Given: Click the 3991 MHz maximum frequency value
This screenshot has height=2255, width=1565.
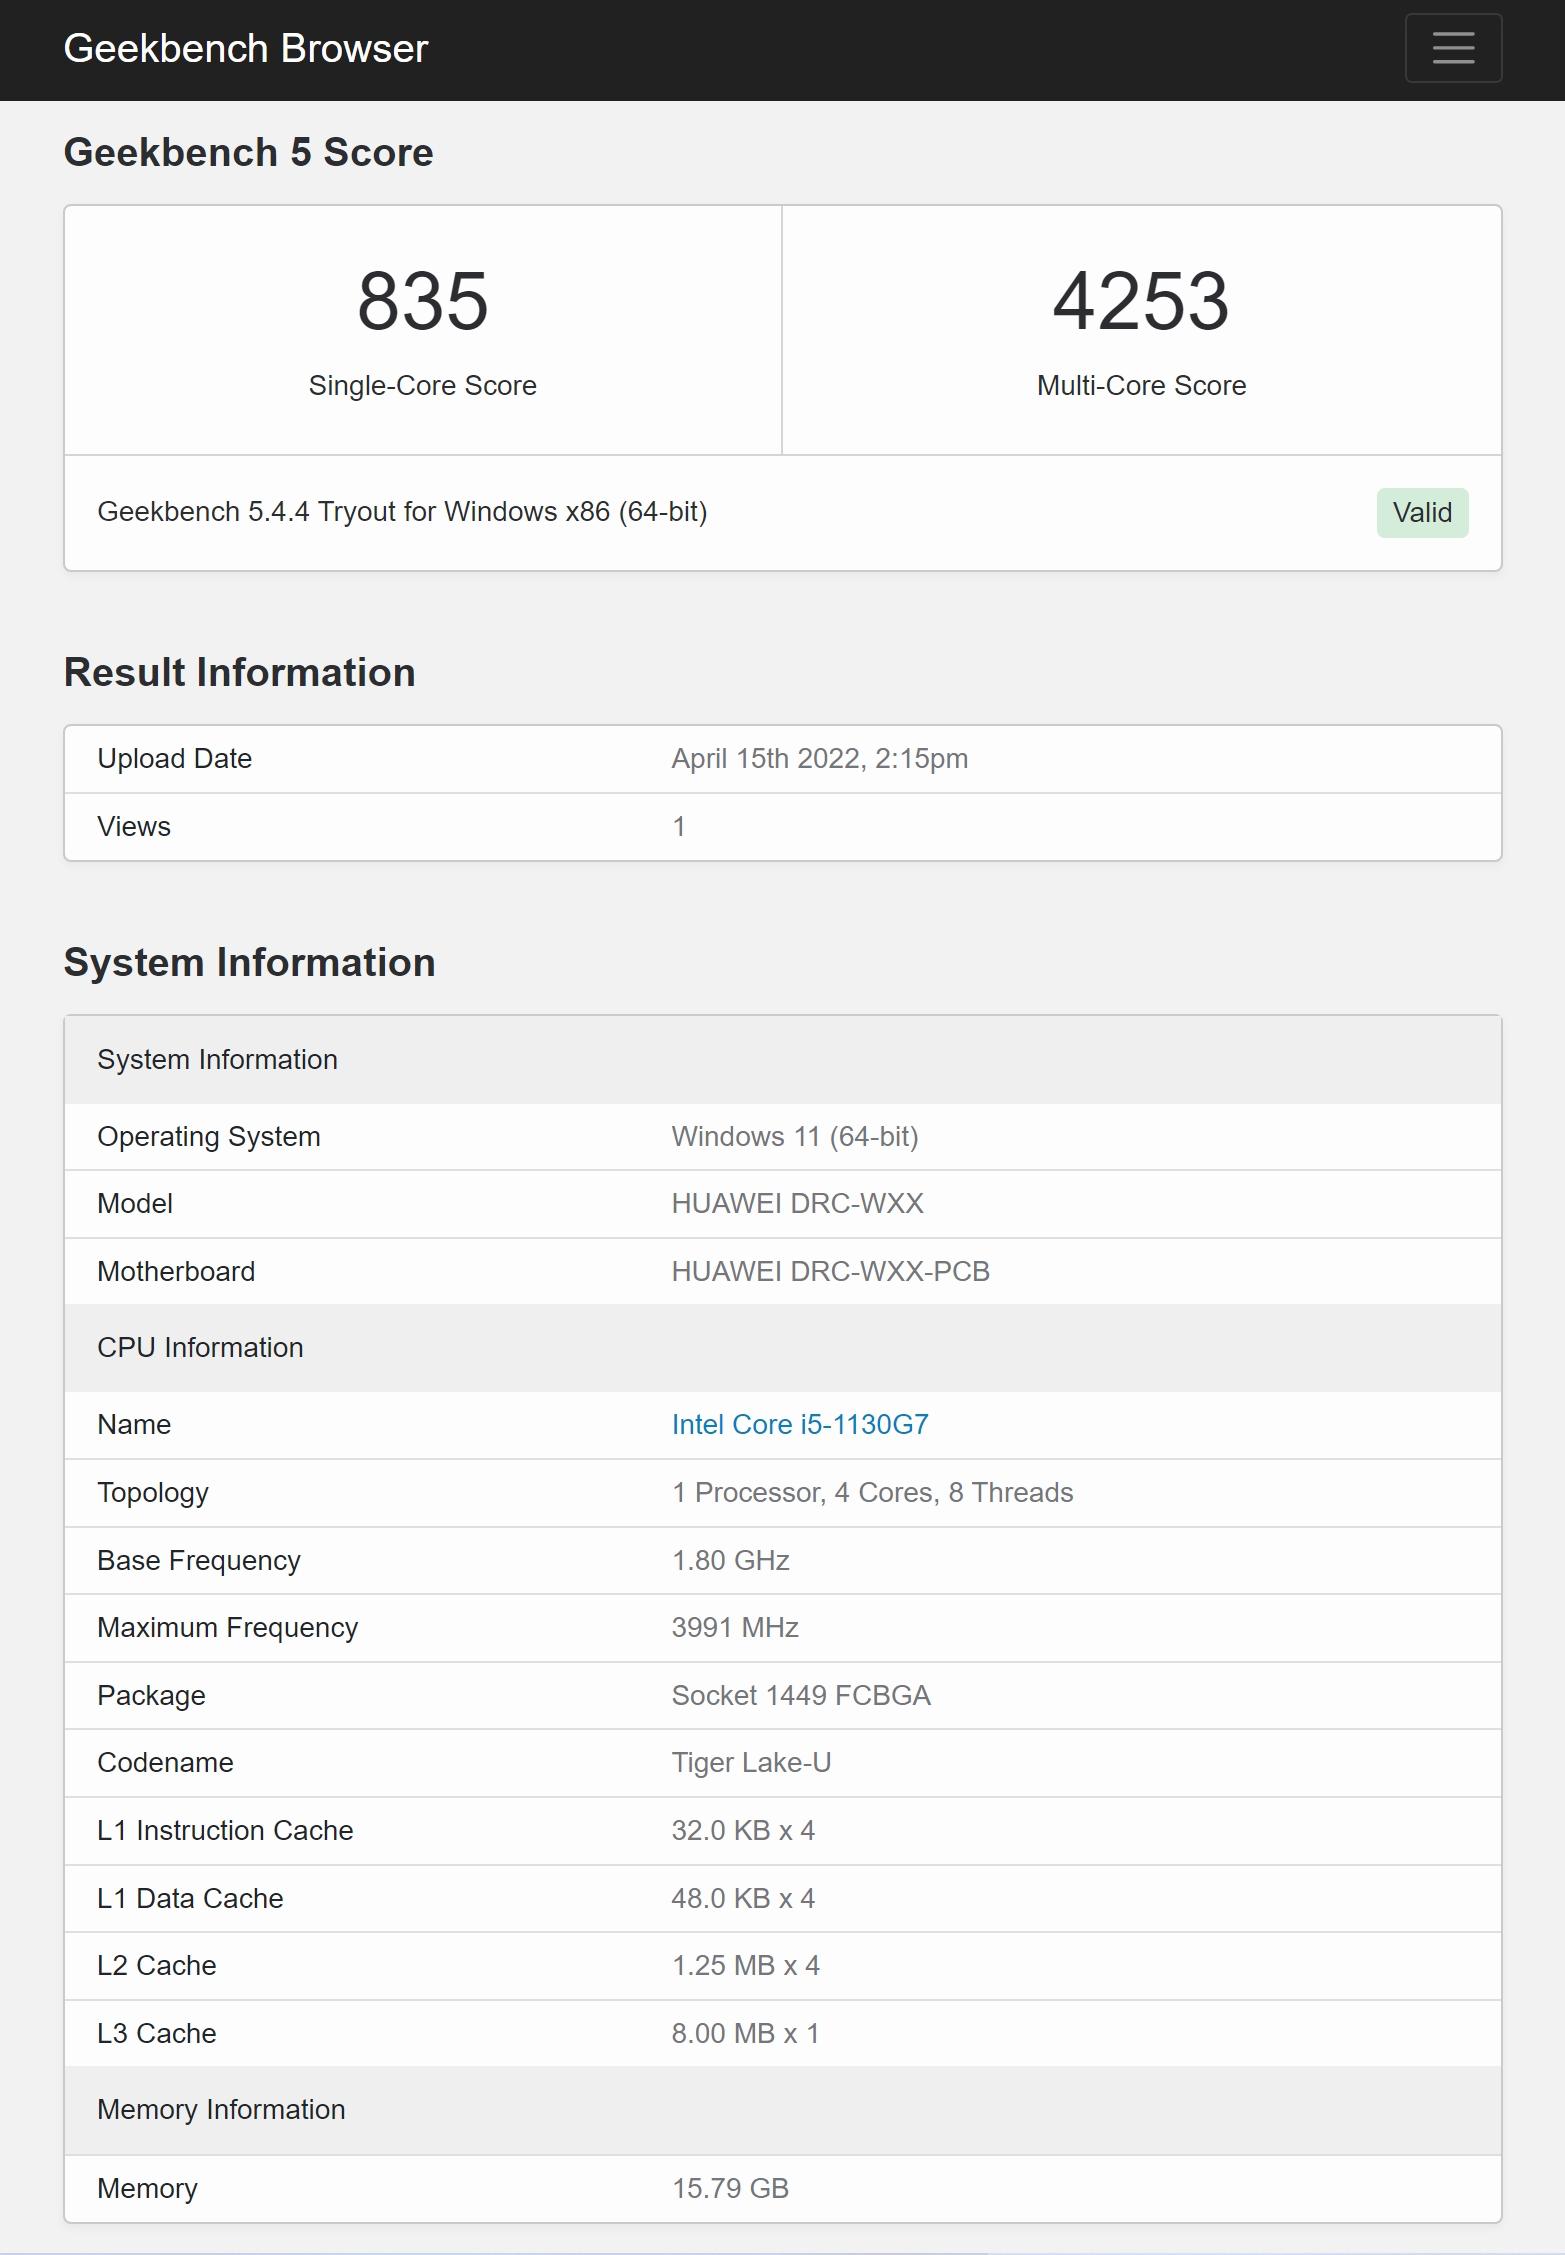Looking at the screenshot, I should pos(734,1627).
